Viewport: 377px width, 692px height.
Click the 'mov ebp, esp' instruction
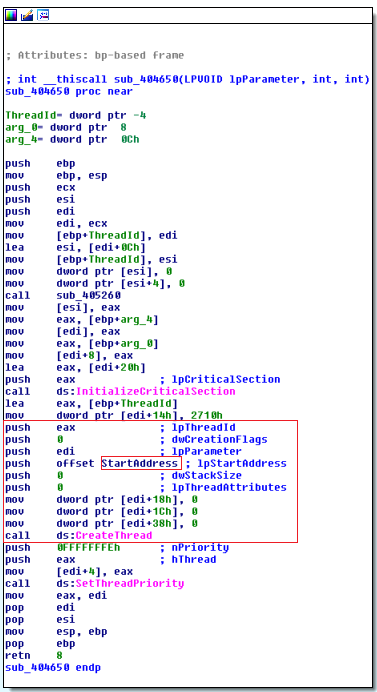(56, 176)
